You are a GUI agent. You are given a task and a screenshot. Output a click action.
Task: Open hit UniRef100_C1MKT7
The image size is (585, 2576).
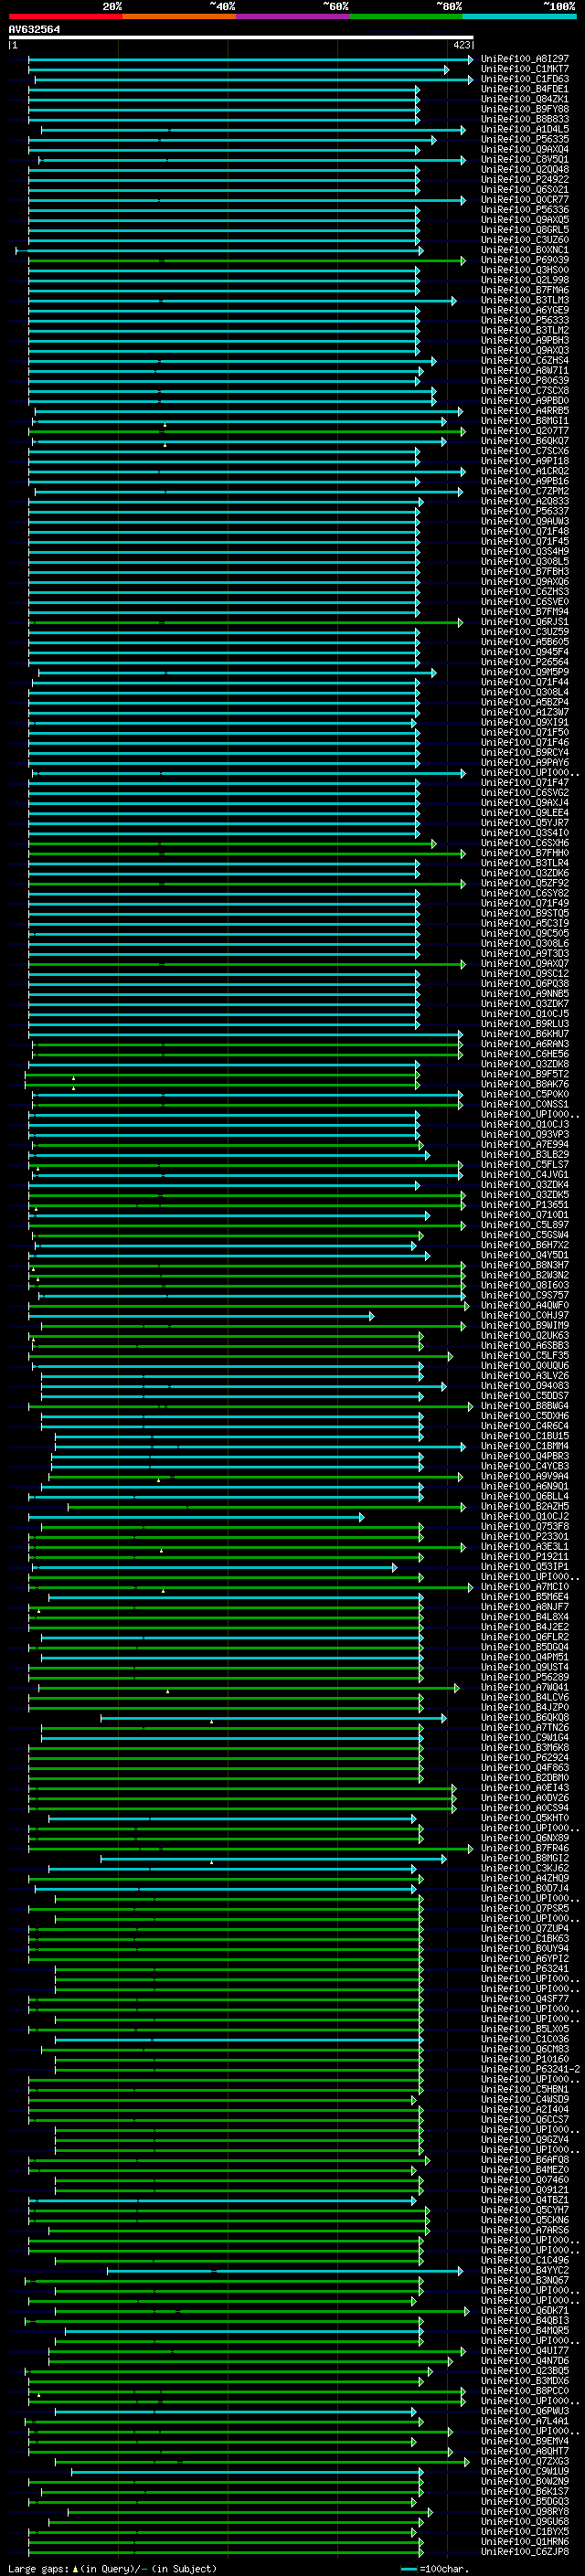525,69
